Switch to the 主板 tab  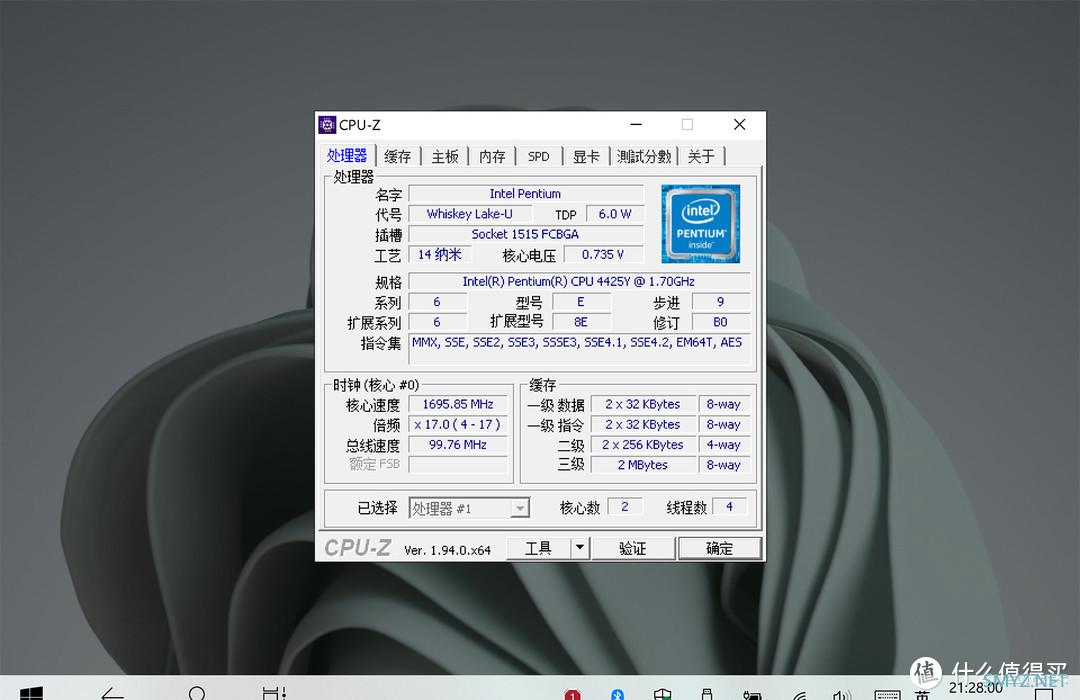click(445, 156)
